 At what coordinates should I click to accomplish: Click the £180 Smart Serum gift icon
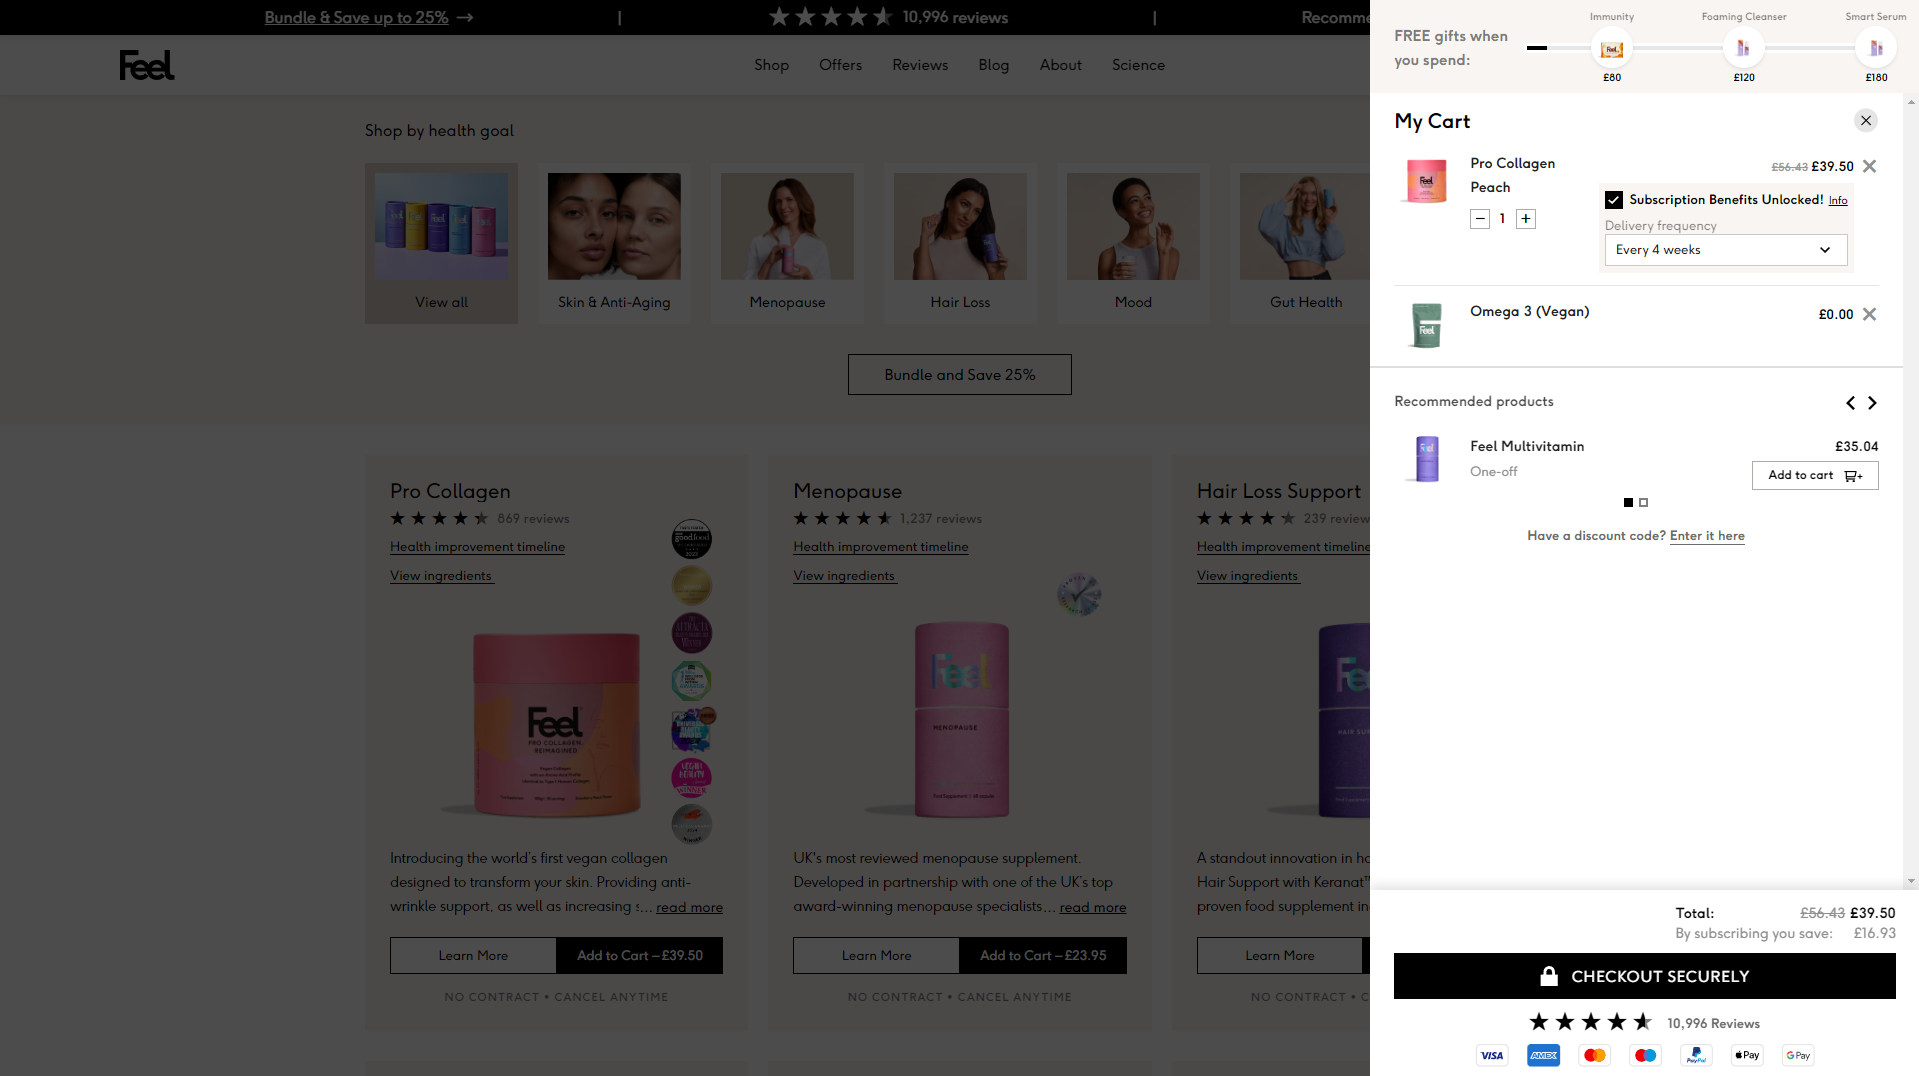[1875, 48]
